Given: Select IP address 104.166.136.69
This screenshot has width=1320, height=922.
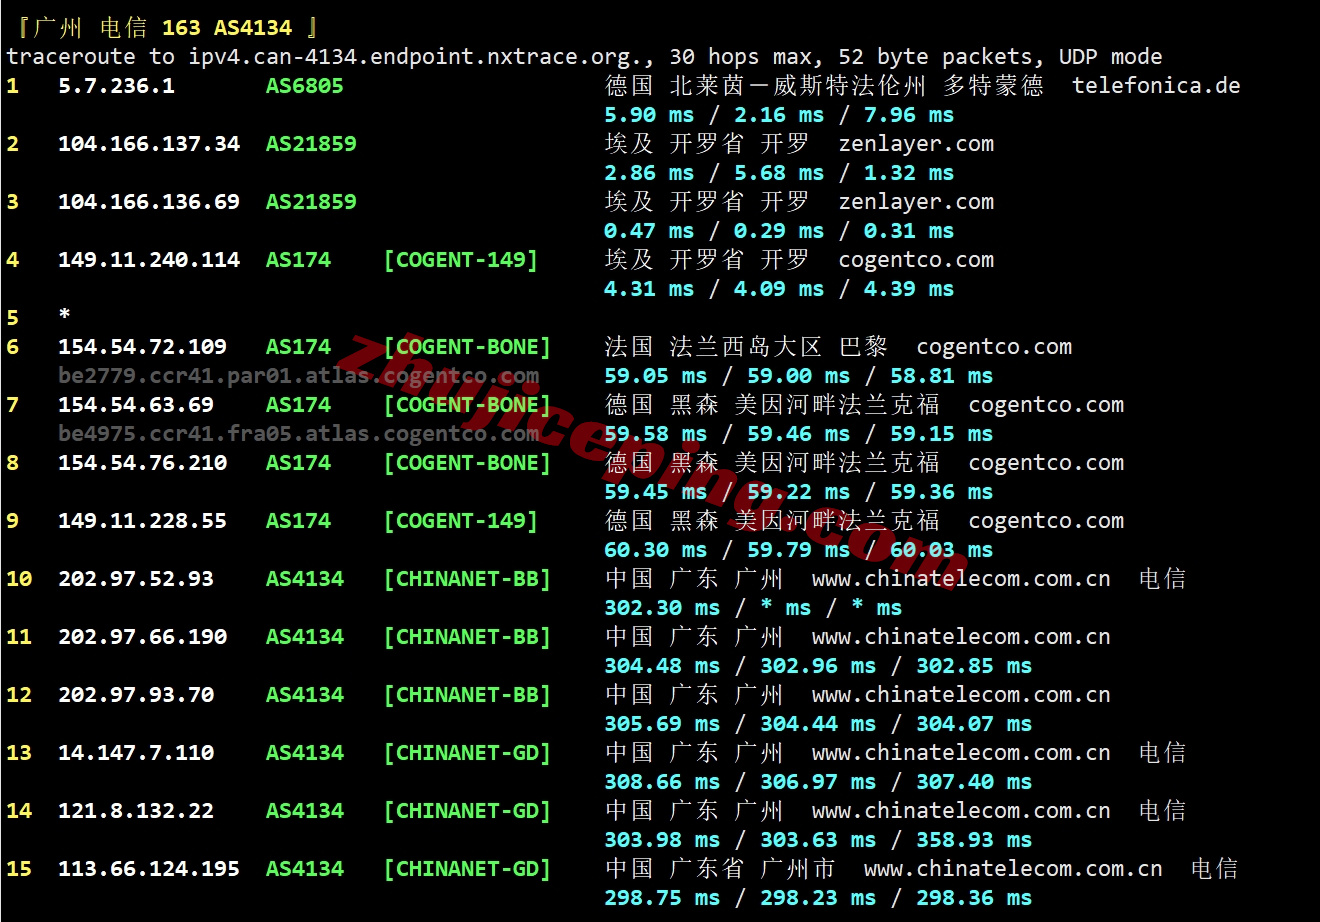Looking at the screenshot, I should coord(149,202).
